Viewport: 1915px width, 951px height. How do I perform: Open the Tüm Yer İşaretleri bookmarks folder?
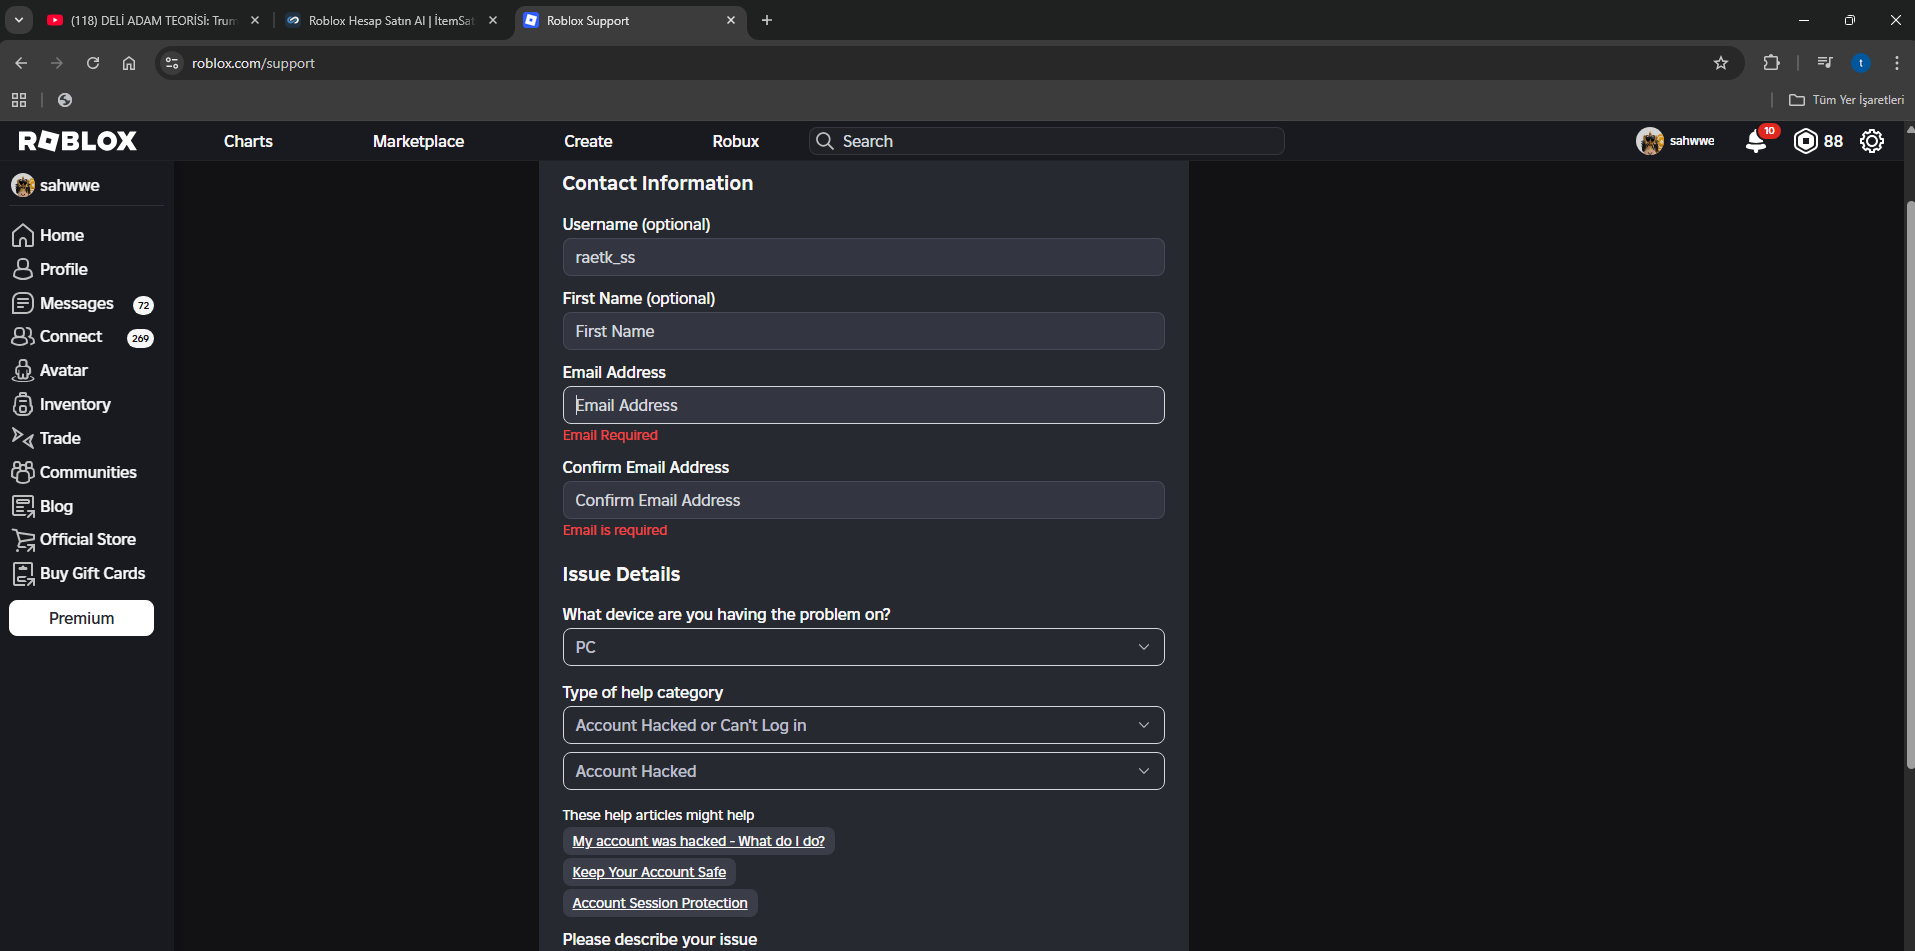(1846, 100)
